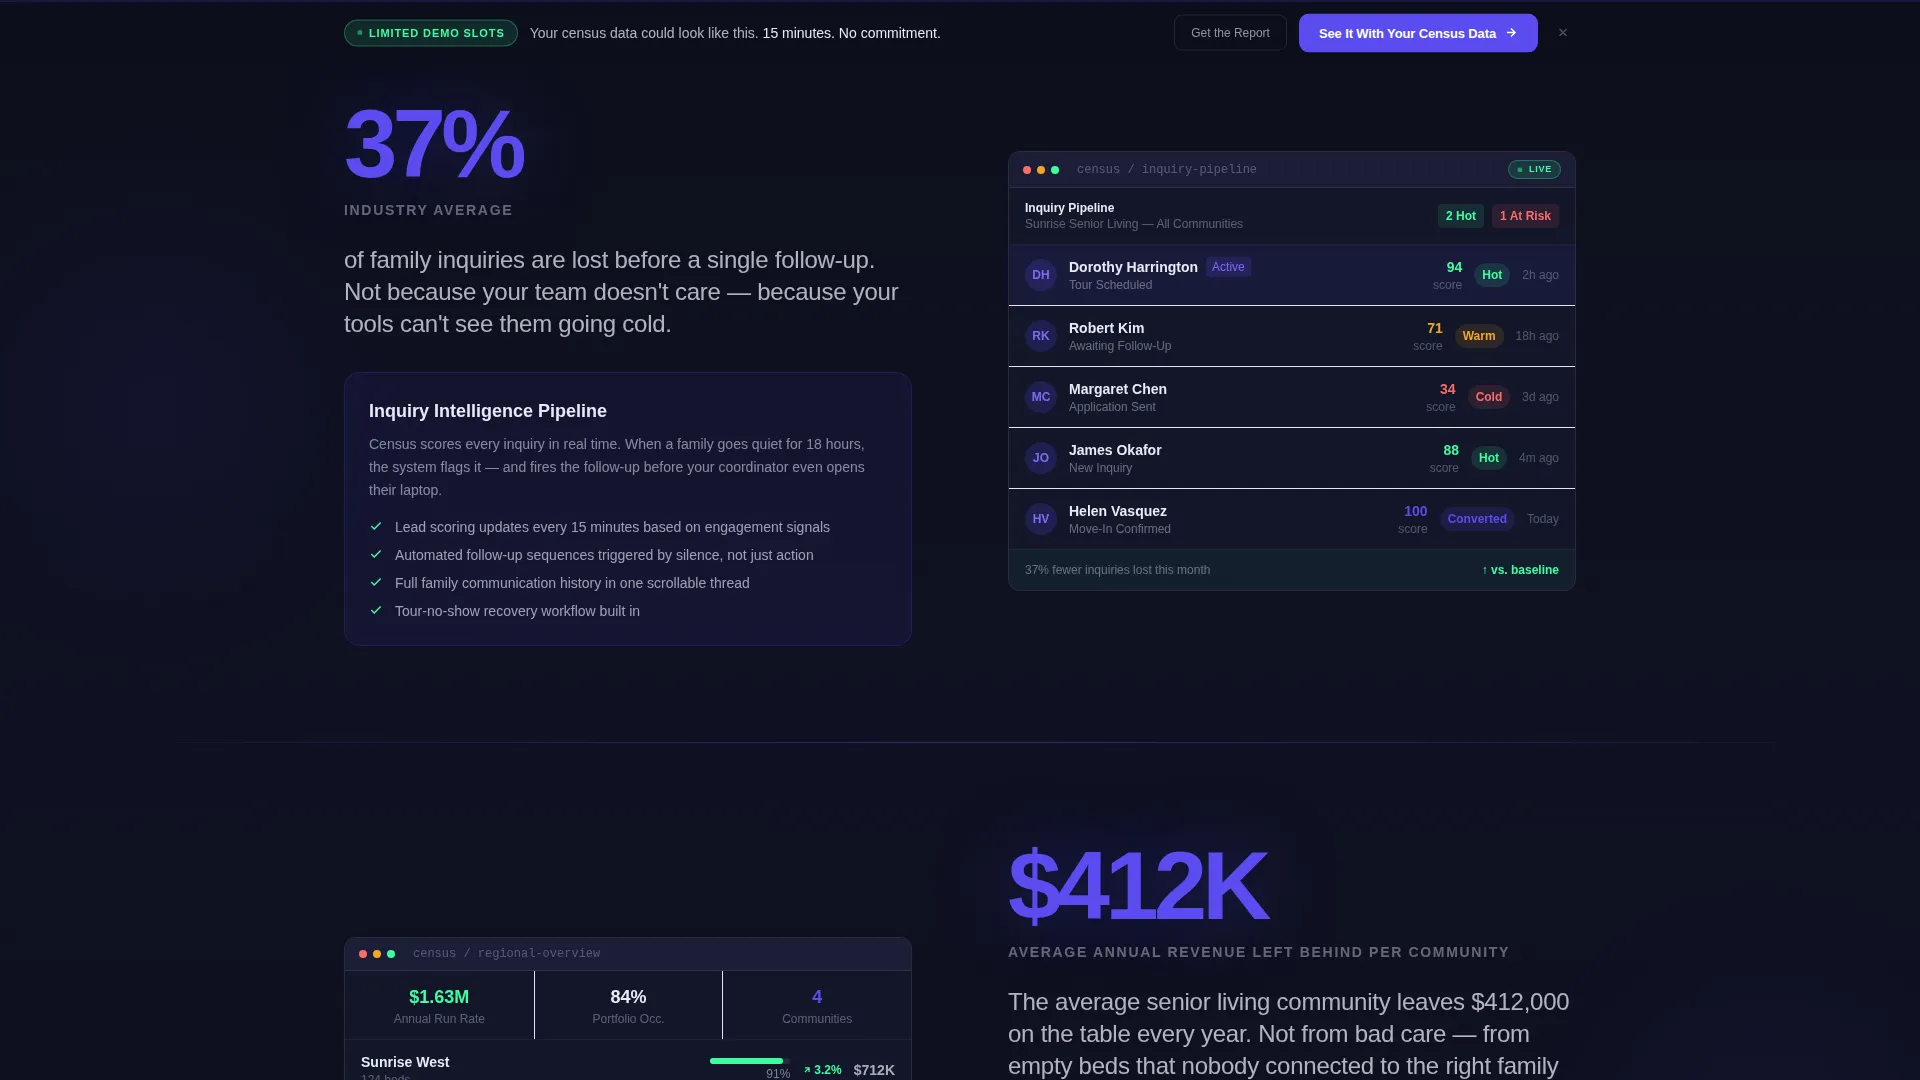Click Move-In Confirmed status under Helen Vasquez
1920x1080 pixels.
(x=1120, y=529)
